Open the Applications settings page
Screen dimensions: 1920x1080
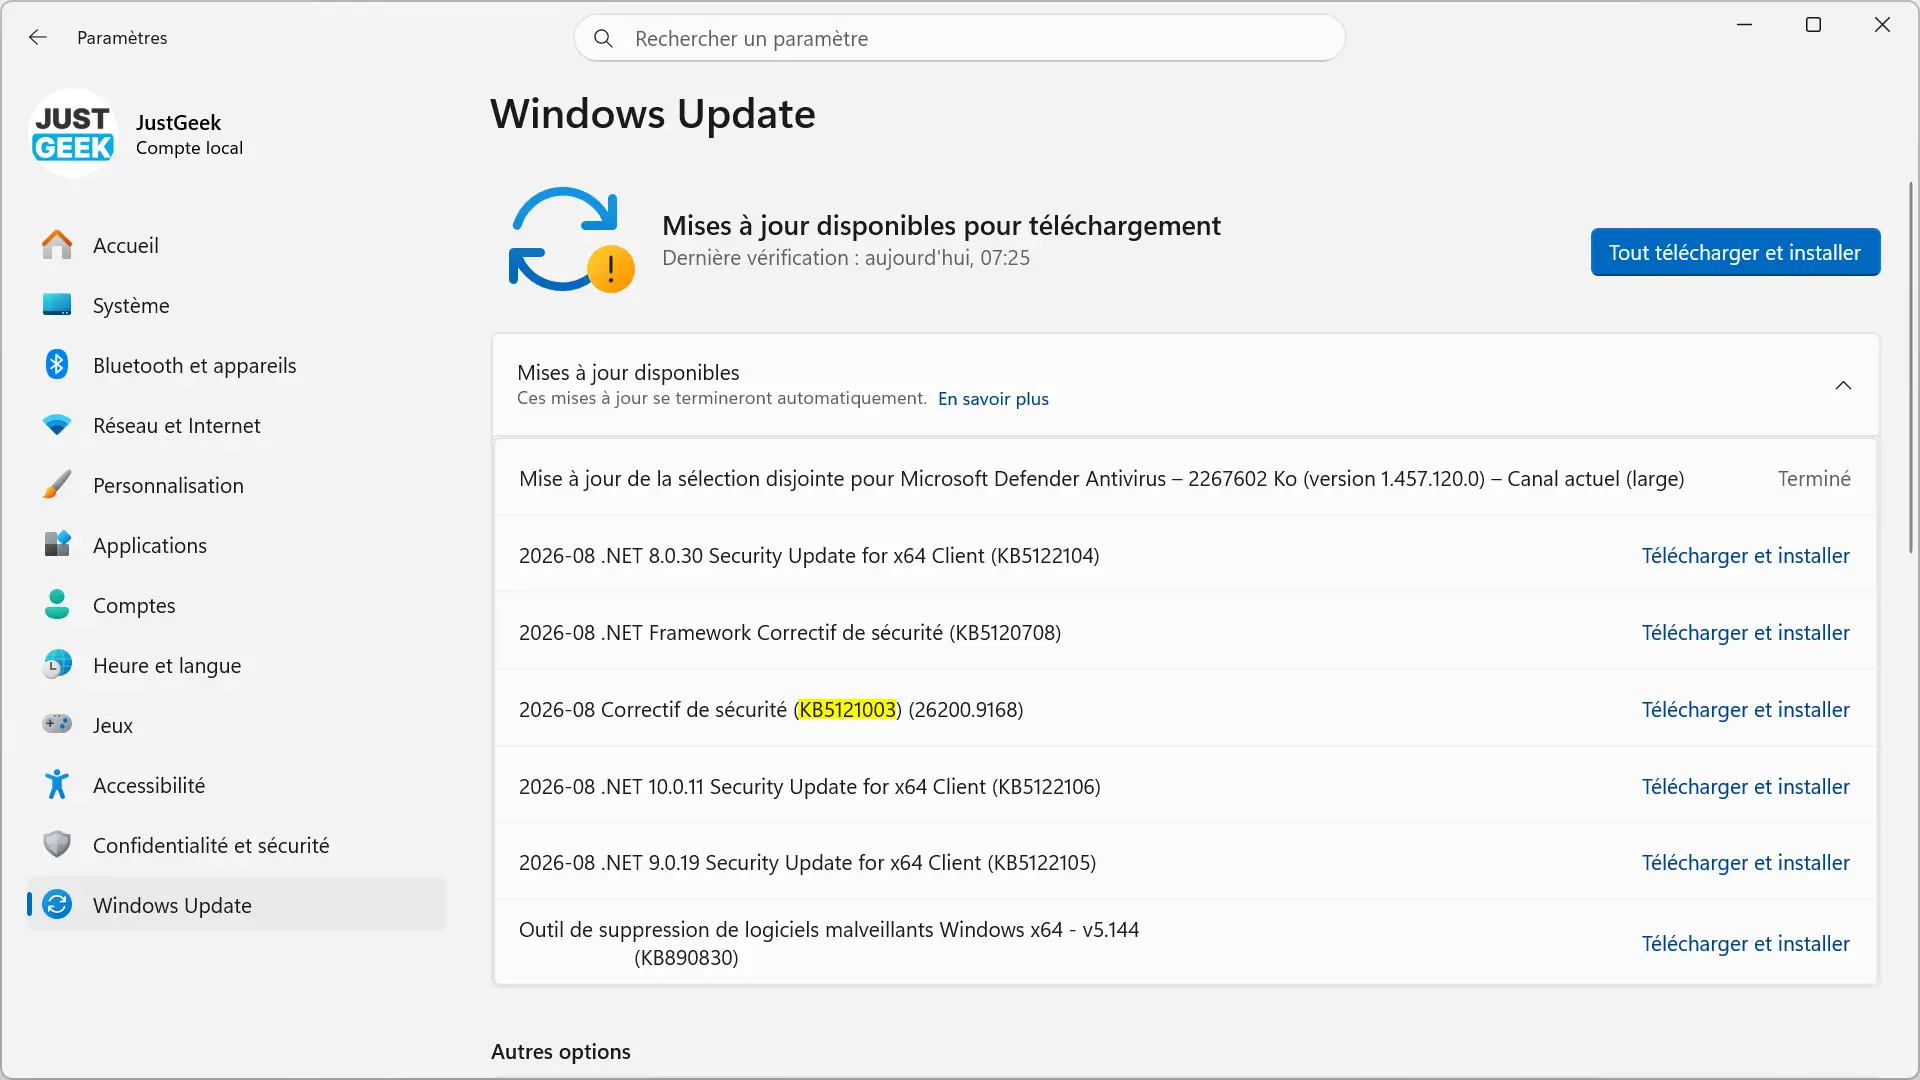point(237,545)
